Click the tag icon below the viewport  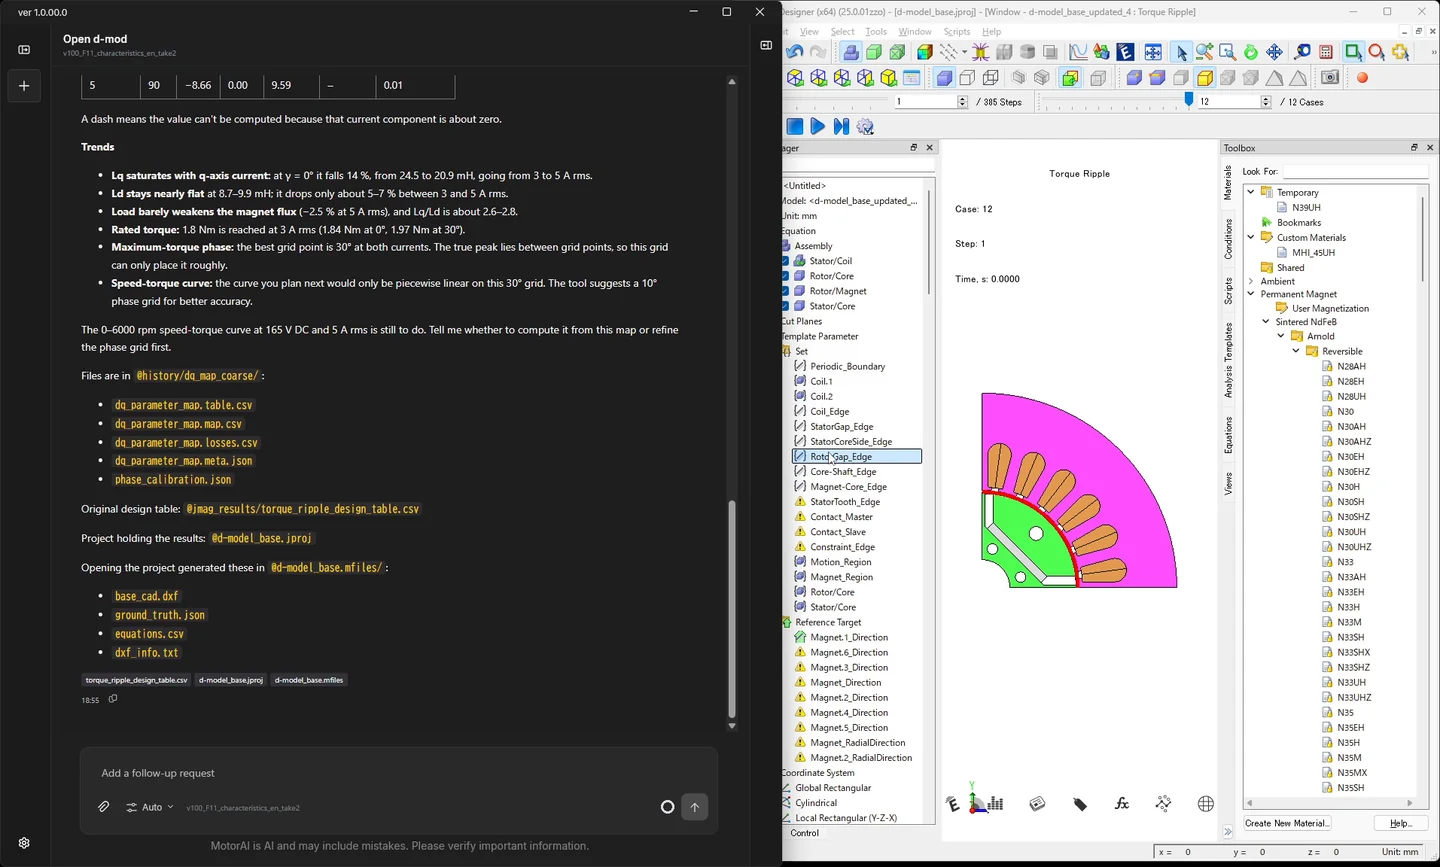point(1080,804)
